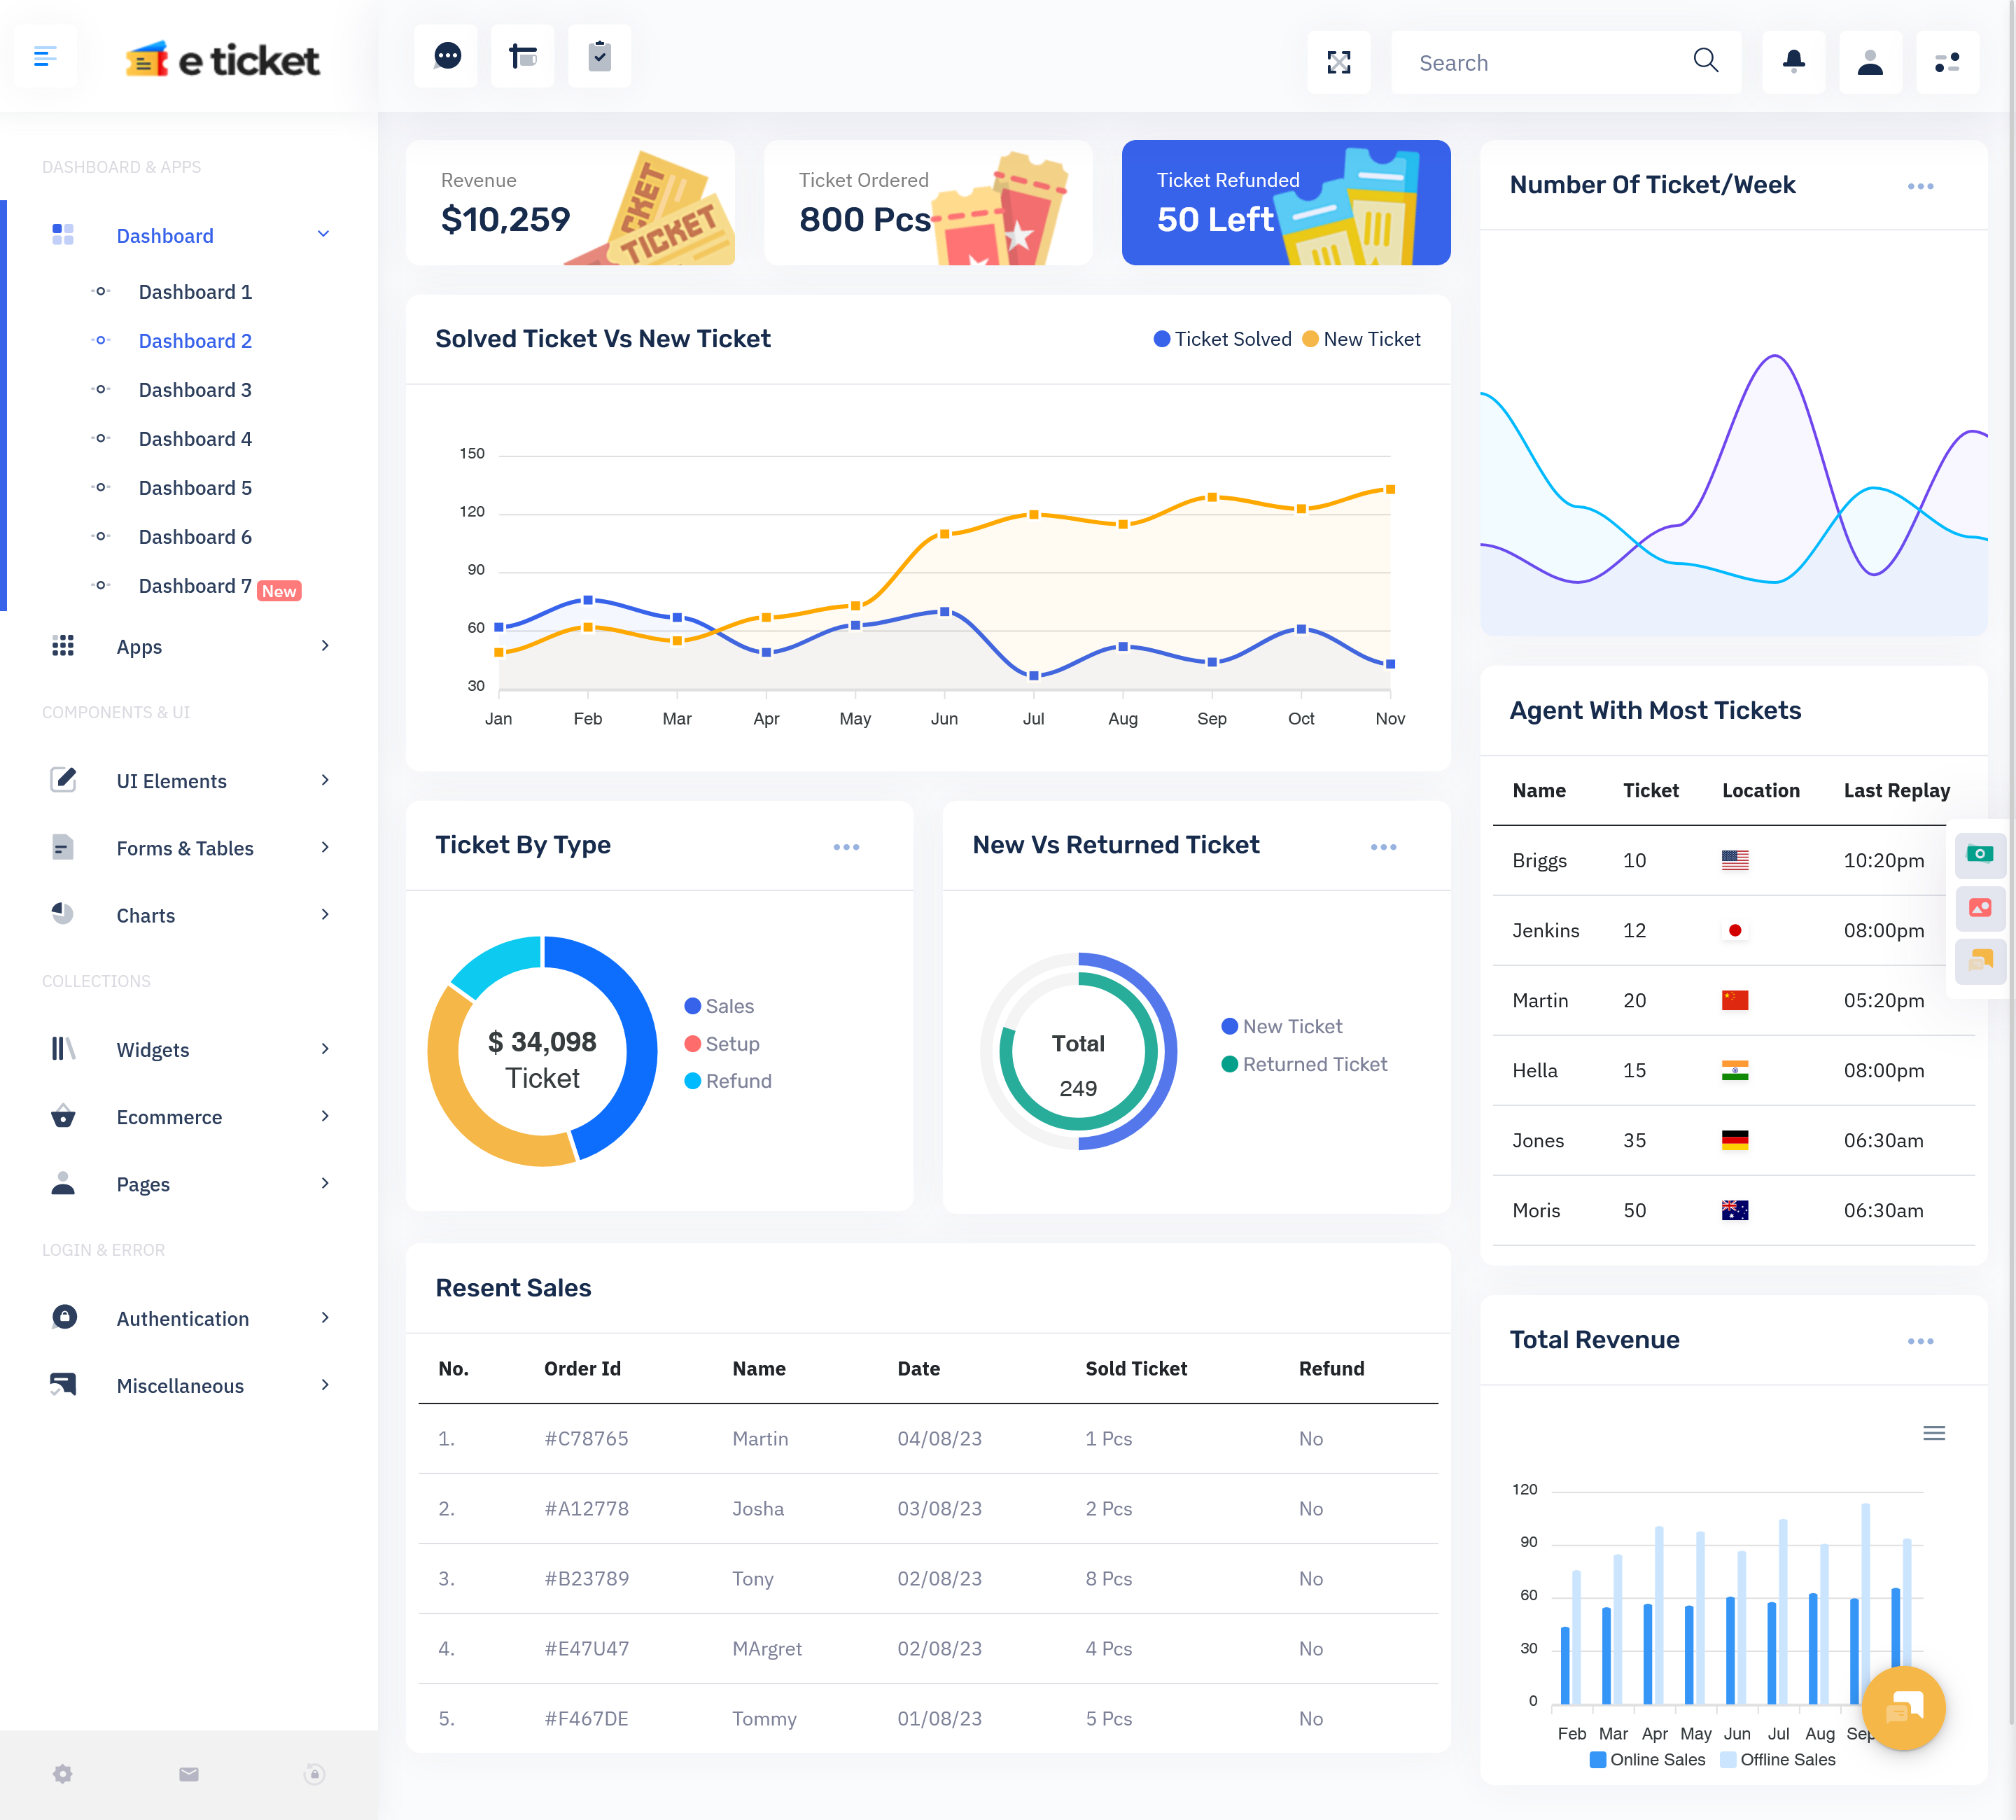Expand Miscellaneous submenu arrow
The image size is (2016, 1820).
[325, 1385]
